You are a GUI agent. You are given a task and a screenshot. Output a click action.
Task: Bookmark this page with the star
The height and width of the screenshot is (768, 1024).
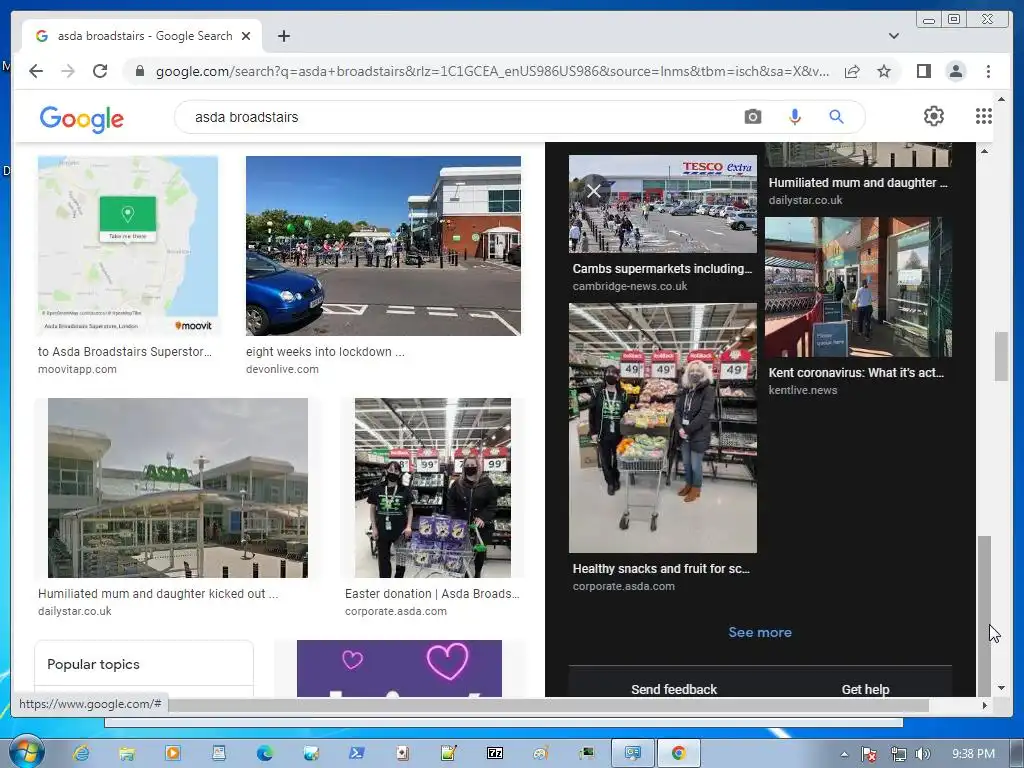tap(884, 71)
